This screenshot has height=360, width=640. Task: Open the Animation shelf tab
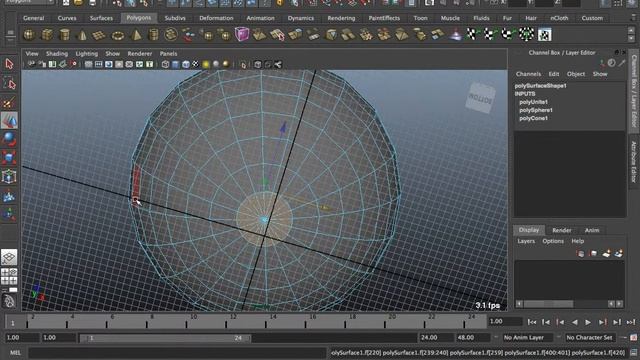tap(260, 18)
